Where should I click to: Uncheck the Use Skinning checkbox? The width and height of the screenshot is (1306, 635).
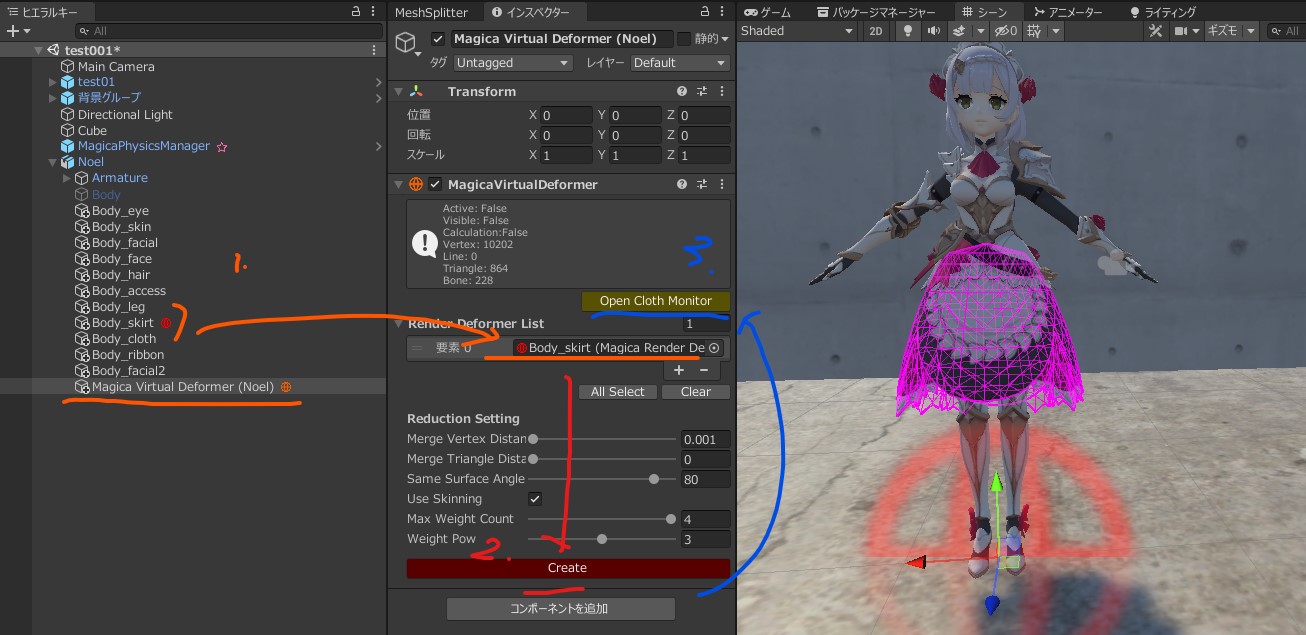pyautogui.click(x=535, y=499)
